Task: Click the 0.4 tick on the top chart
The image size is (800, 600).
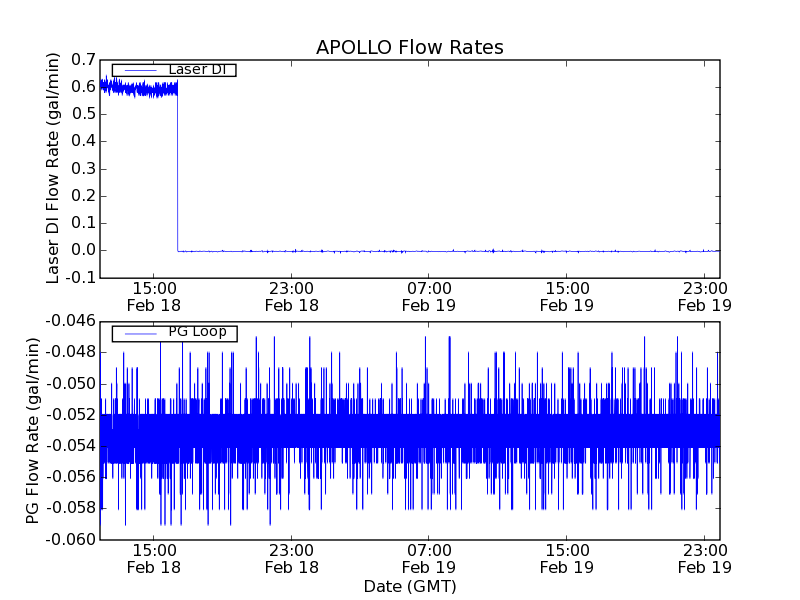Action: pos(83,141)
